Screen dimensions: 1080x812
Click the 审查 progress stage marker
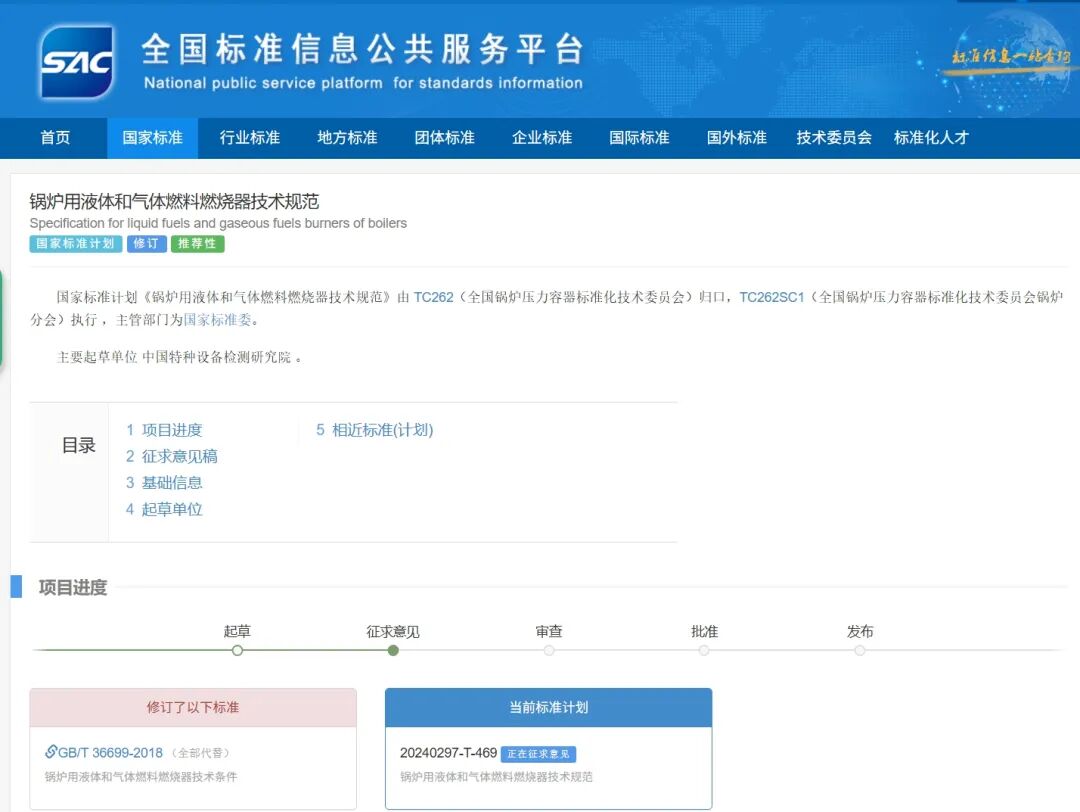tap(549, 650)
